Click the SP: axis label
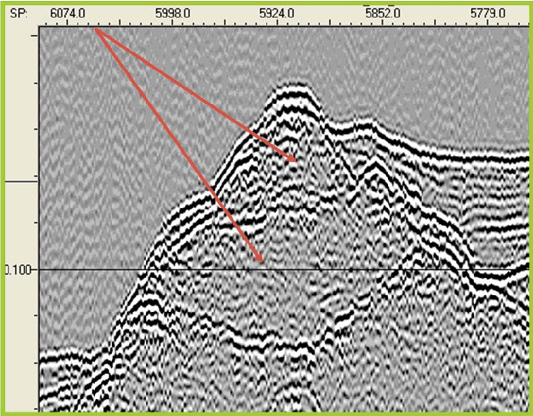The height and width of the screenshot is (416, 533). point(19,14)
